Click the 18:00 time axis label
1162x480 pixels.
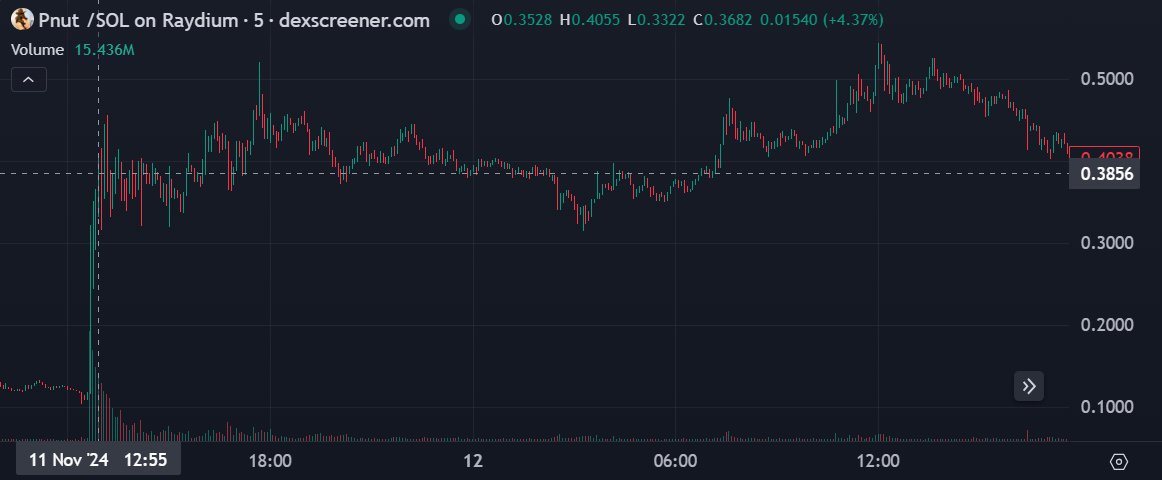(x=270, y=461)
